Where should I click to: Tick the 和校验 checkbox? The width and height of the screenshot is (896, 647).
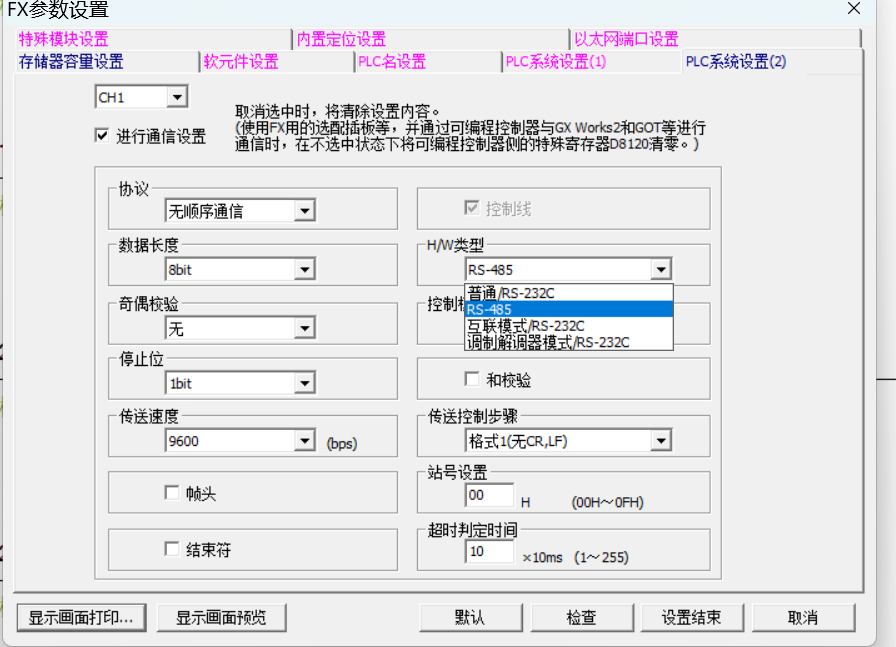point(472,380)
